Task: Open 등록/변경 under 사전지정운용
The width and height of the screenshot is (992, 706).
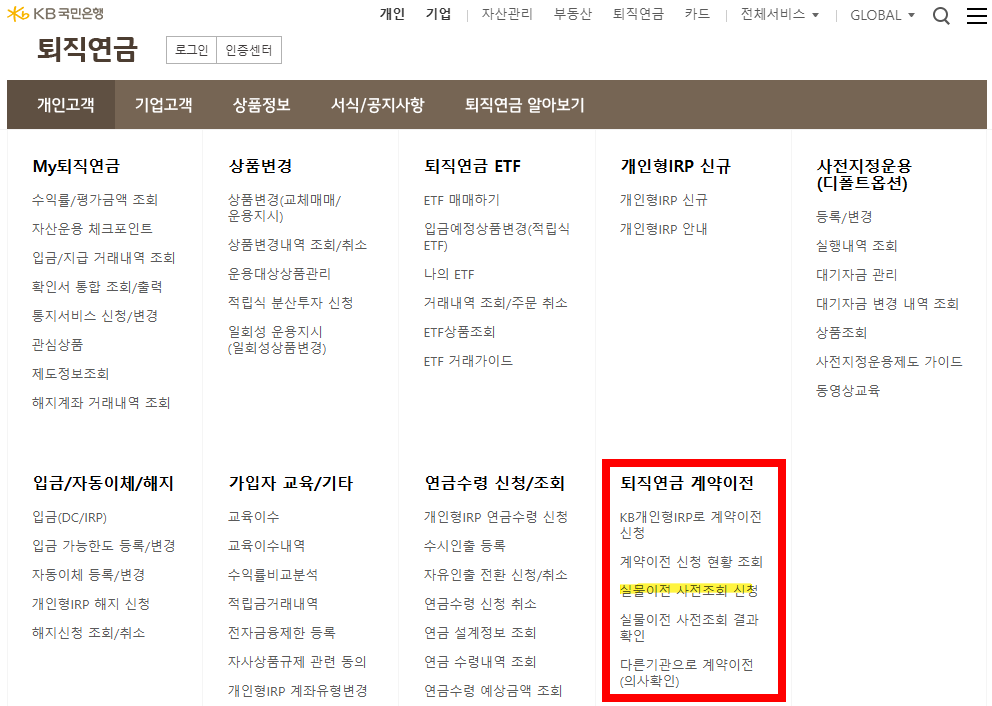Action: click(x=844, y=217)
